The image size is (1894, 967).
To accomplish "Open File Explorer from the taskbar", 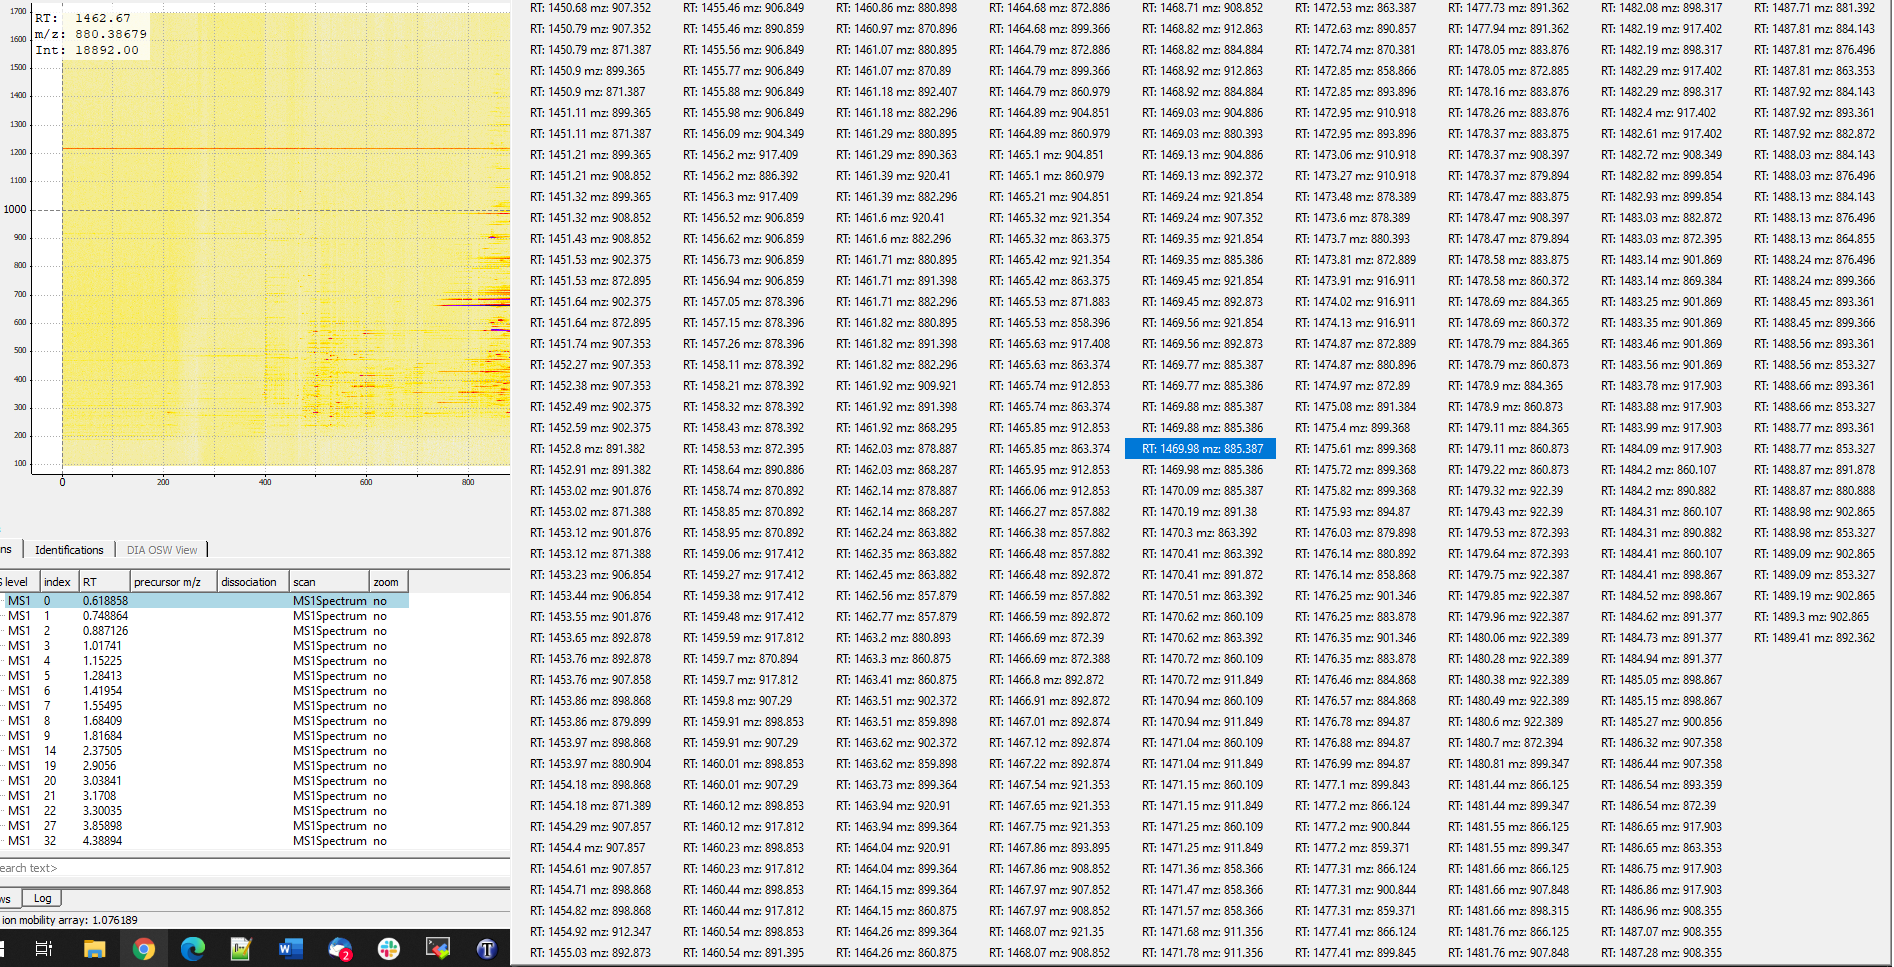I will pyautogui.click(x=95, y=948).
